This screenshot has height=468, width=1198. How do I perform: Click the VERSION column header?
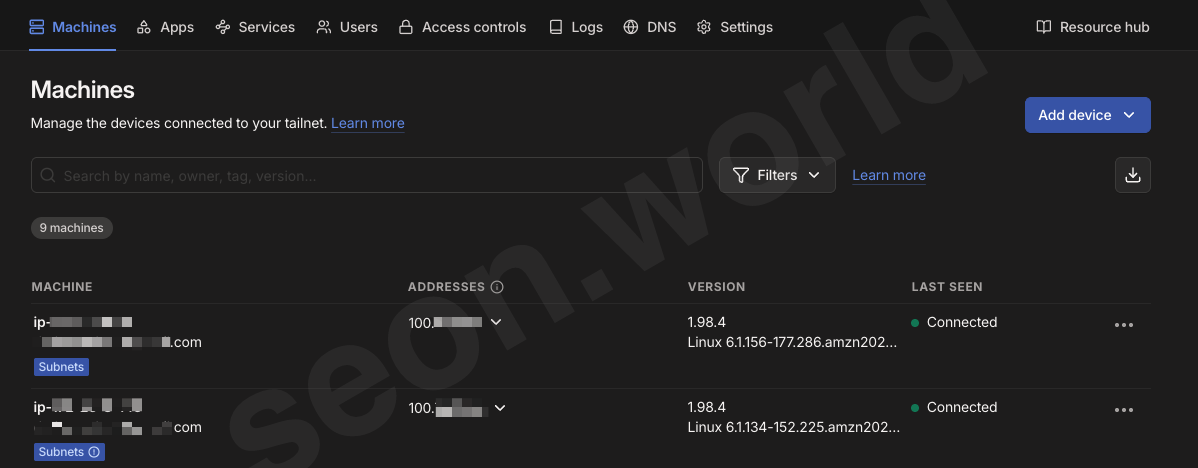[716, 287]
